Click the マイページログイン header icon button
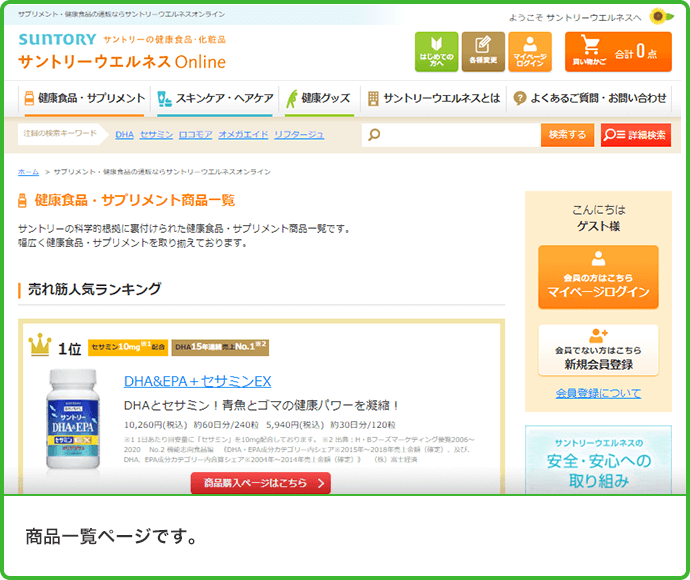The height and width of the screenshot is (580, 690). tap(530, 52)
